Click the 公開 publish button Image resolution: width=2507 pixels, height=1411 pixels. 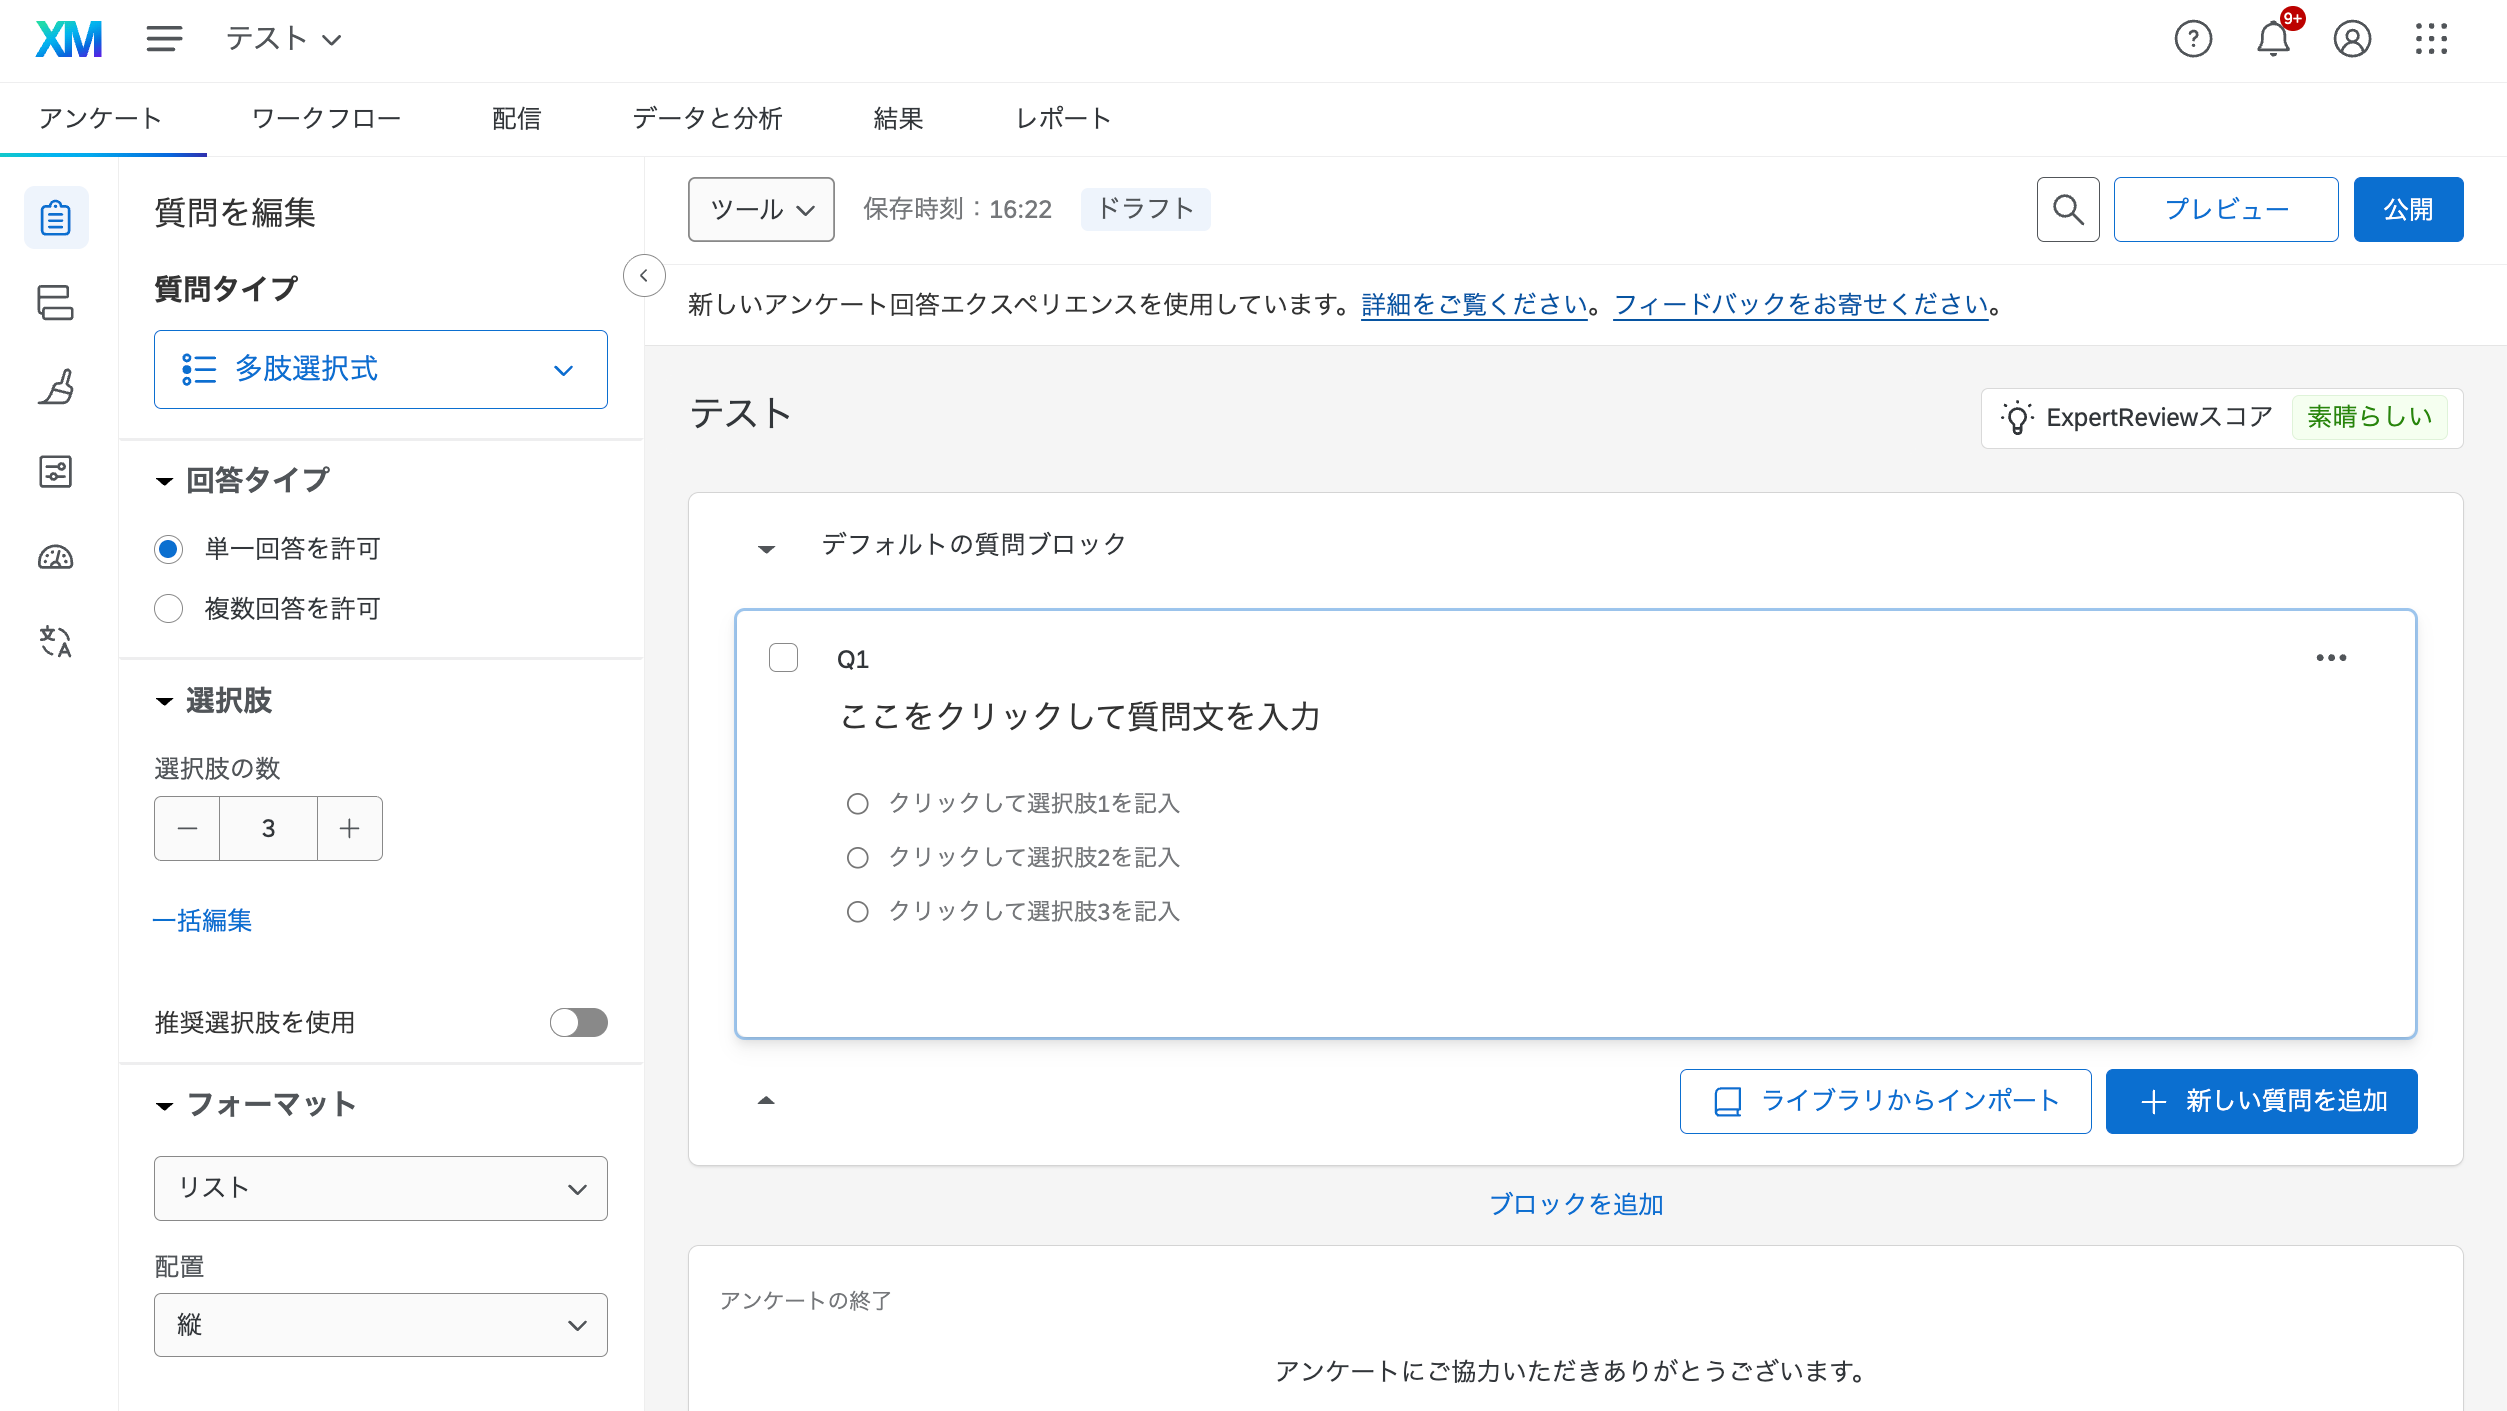tap(2408, 209)
